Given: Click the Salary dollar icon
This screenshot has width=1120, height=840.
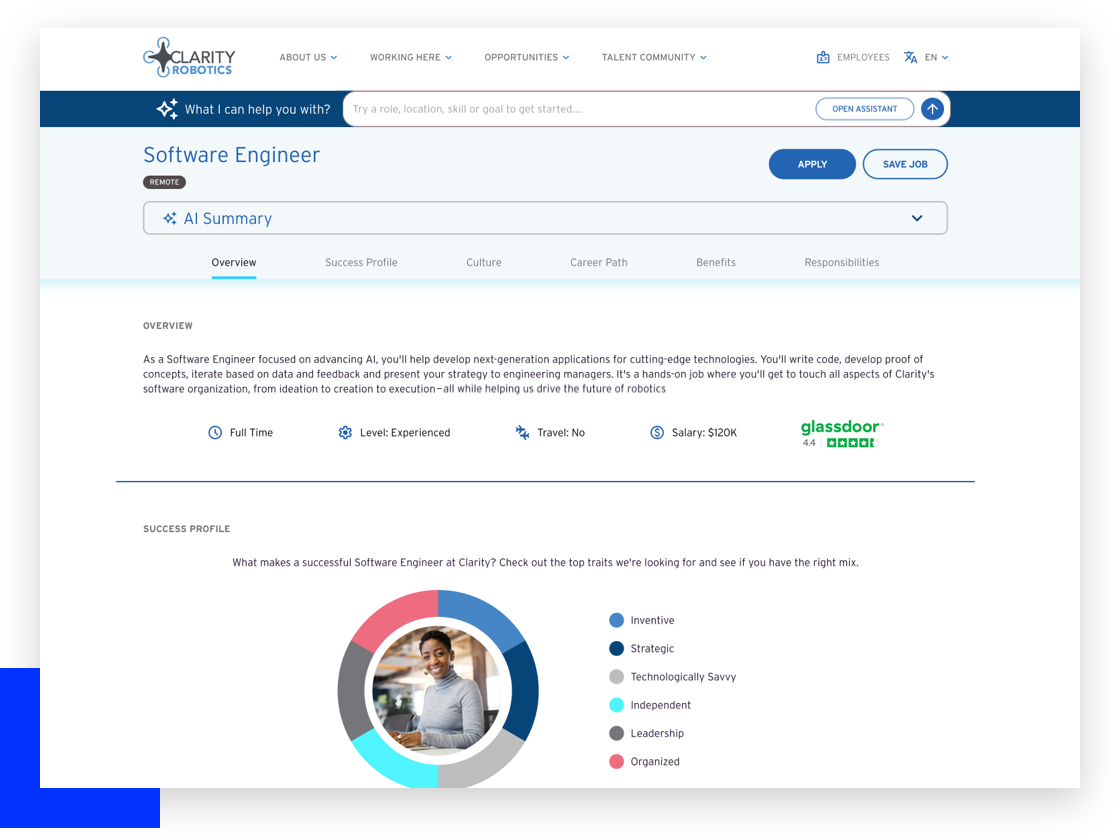Looking at the screenshot, I should [x=657, y=433].
